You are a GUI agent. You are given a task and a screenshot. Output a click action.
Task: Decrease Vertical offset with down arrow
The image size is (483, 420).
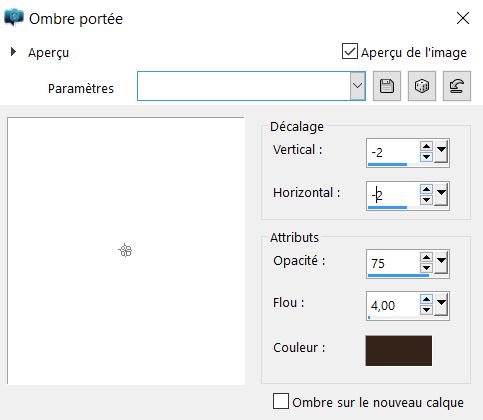(426, 157)
